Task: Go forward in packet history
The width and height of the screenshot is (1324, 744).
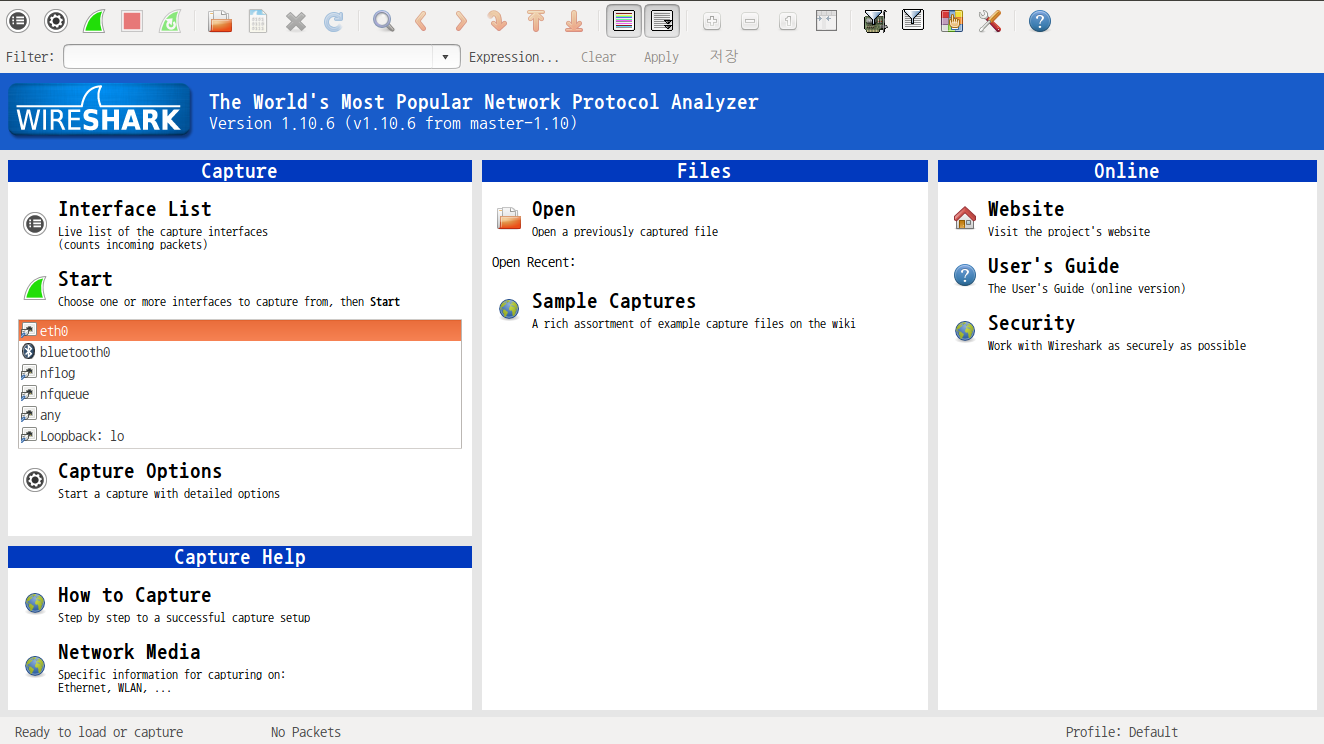Action: 459,21
